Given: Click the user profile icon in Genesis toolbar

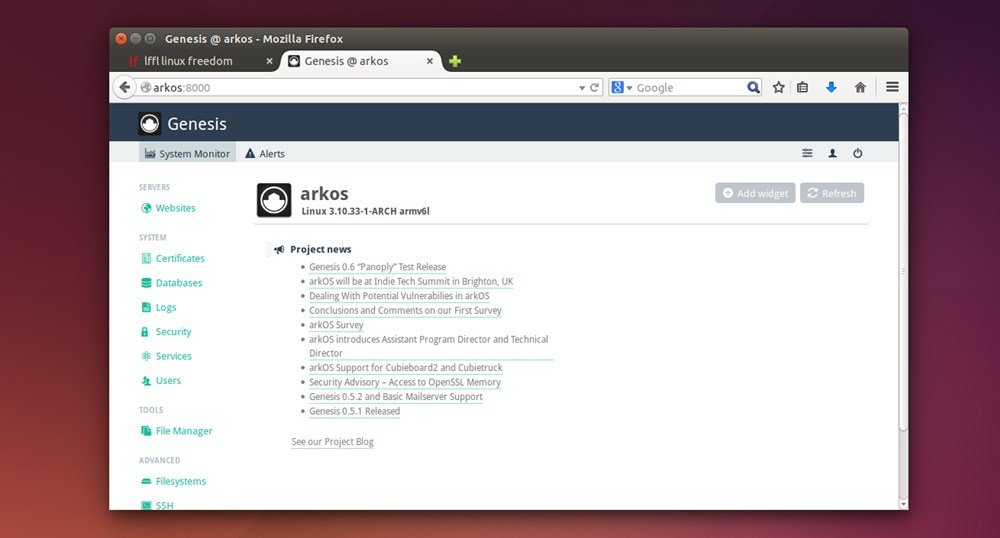Looking at the screenshot, I should [x=832, y=154].
